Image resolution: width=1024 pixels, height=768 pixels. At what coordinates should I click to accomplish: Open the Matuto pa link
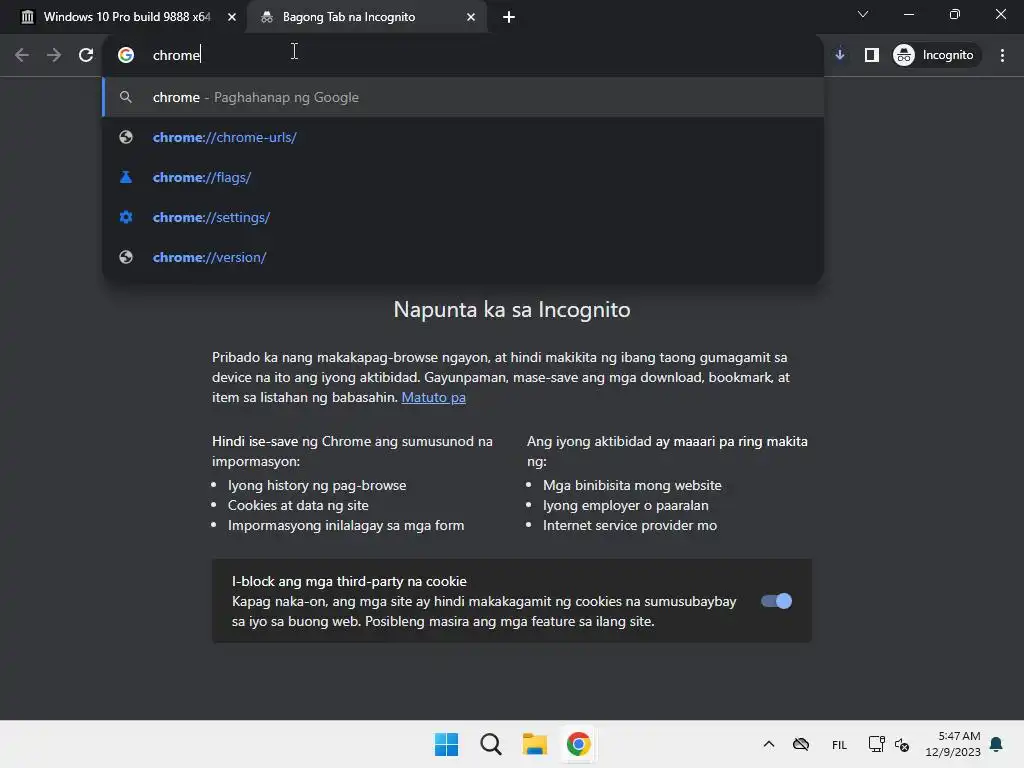tap(433, 397)
